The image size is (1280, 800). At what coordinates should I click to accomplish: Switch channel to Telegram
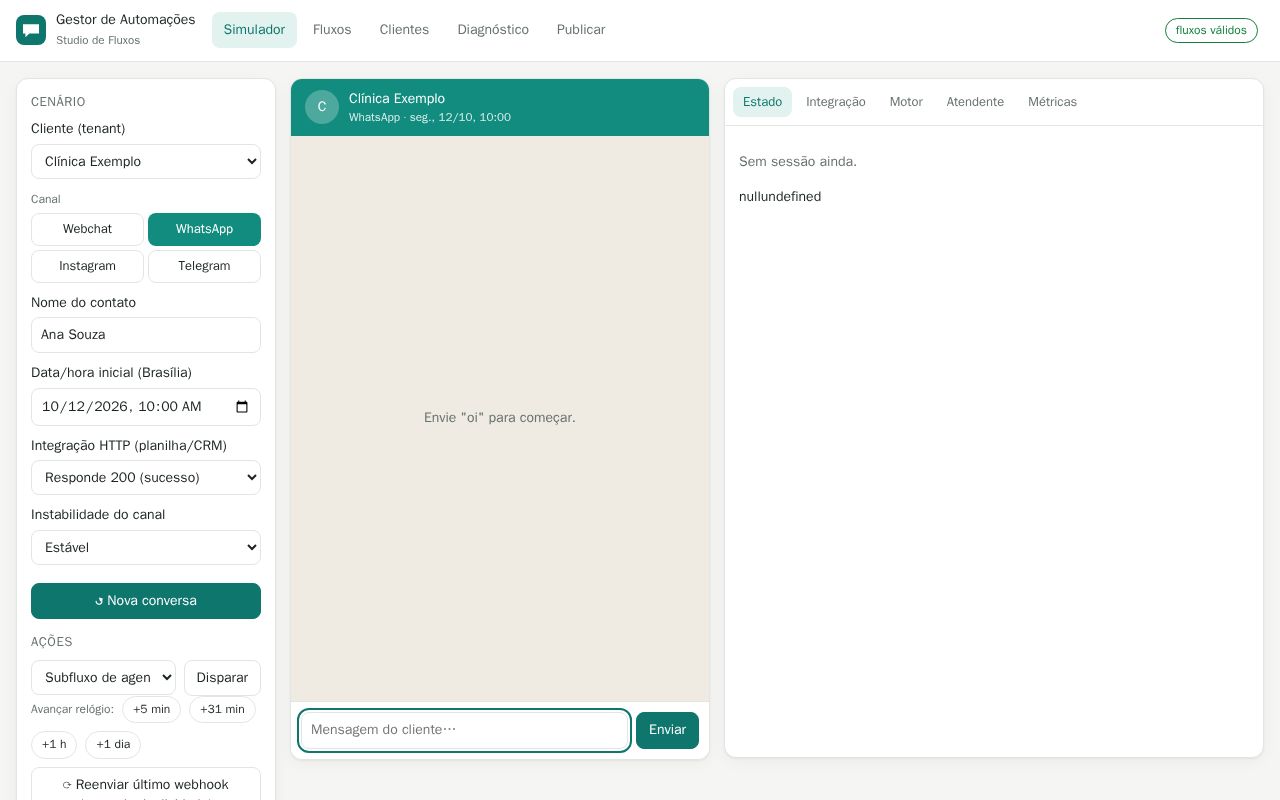point(204,266)
